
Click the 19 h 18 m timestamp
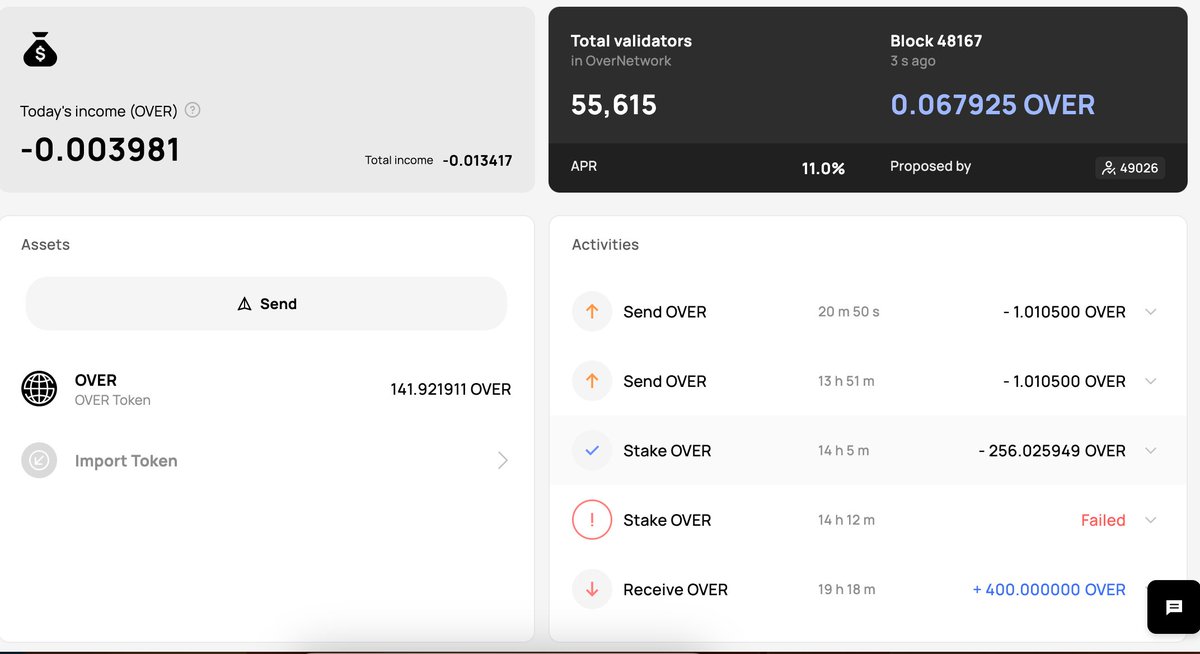click(x=846, y=590)
